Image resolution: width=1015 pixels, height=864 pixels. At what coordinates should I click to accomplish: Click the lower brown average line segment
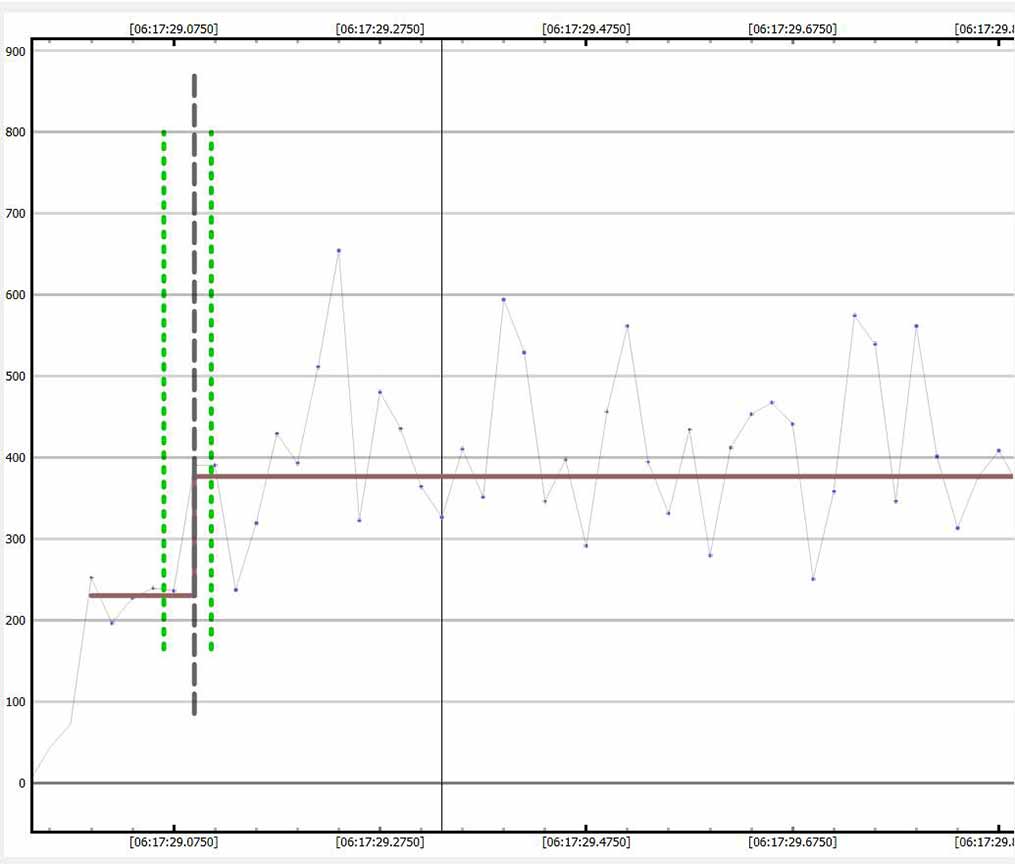click(x=140, y=595)
